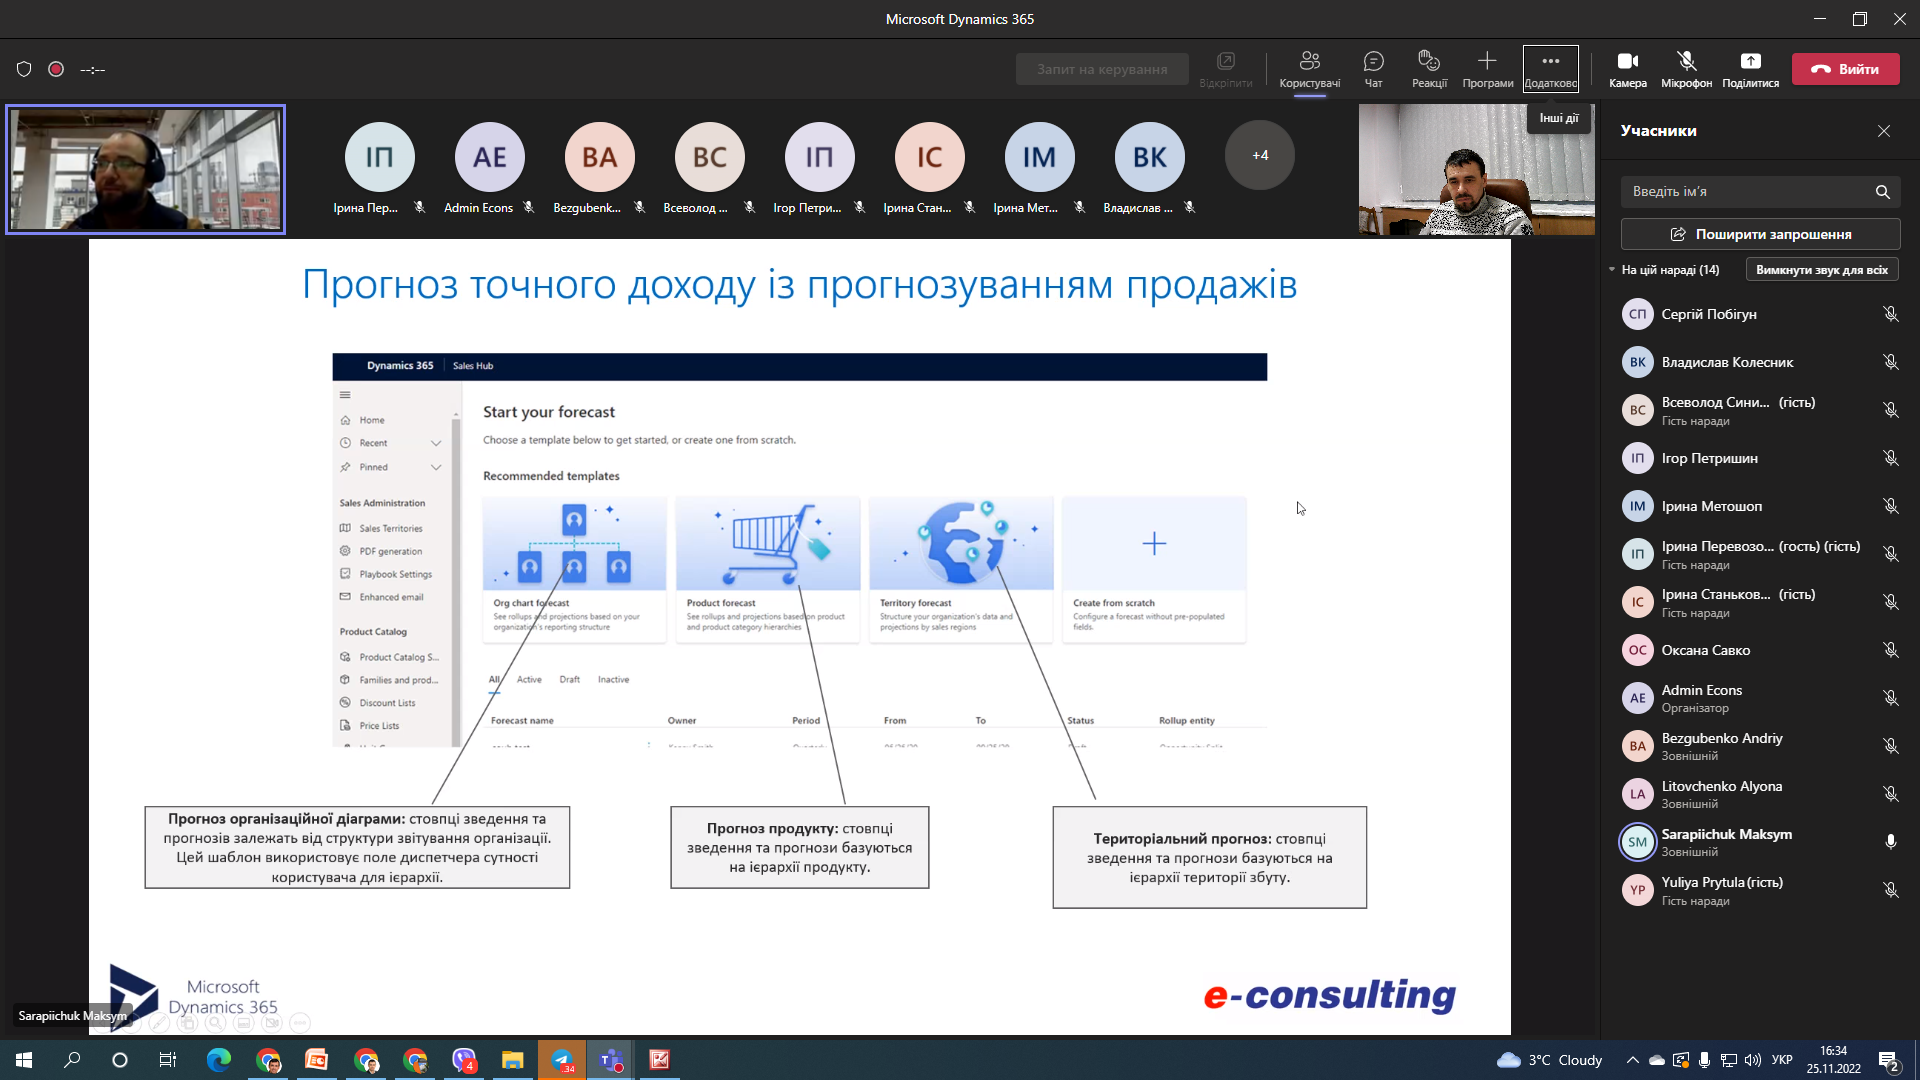Show the +4 hidden participants

(x=1259, y=156)
